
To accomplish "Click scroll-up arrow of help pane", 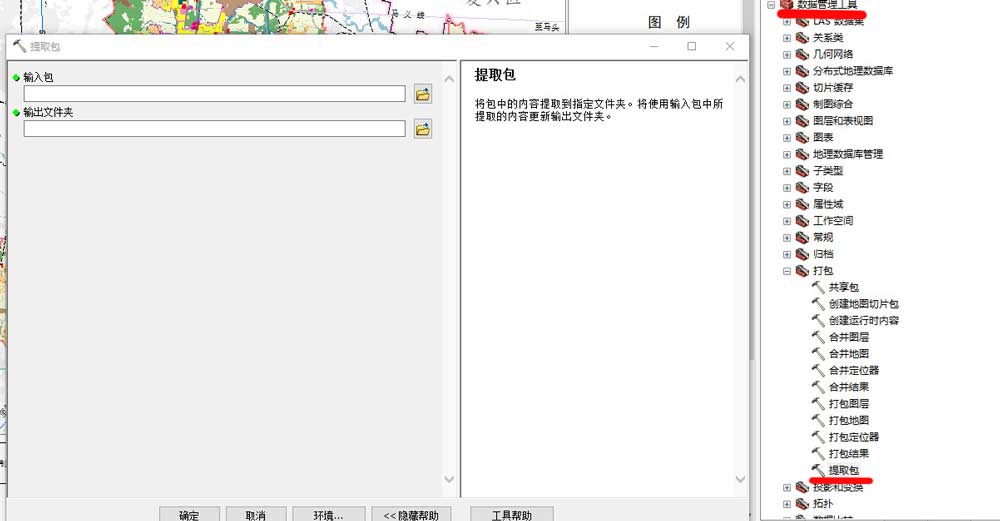I will pyautogui.click(x=740, y=79).
